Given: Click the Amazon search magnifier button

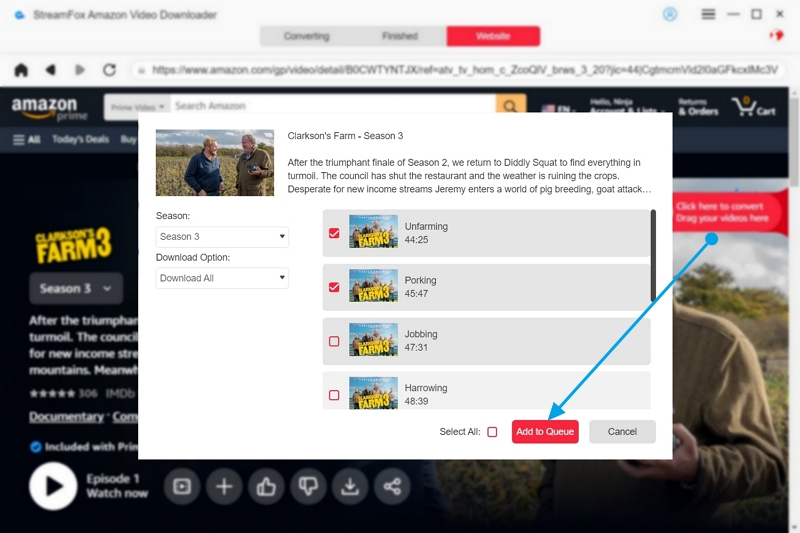Looking at the screenshot, I should pos(510,106).
